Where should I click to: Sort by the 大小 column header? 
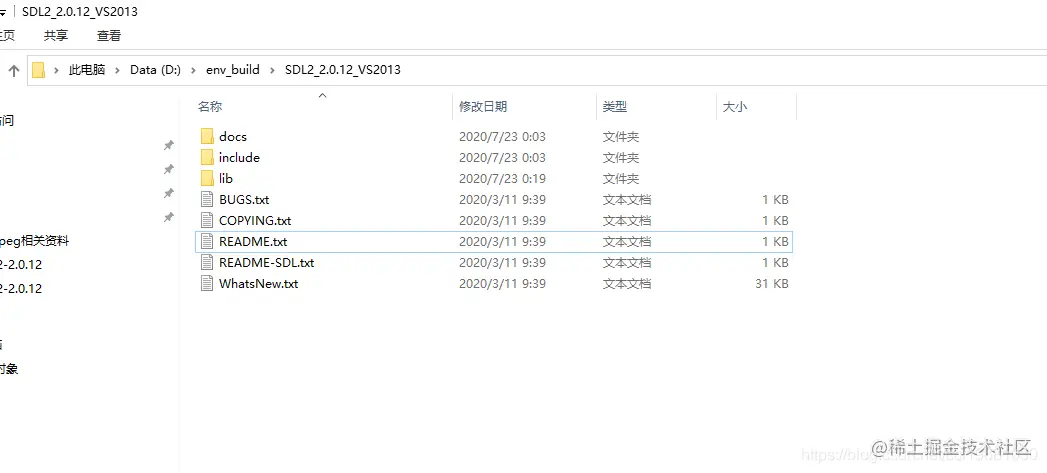coord(735,107)
